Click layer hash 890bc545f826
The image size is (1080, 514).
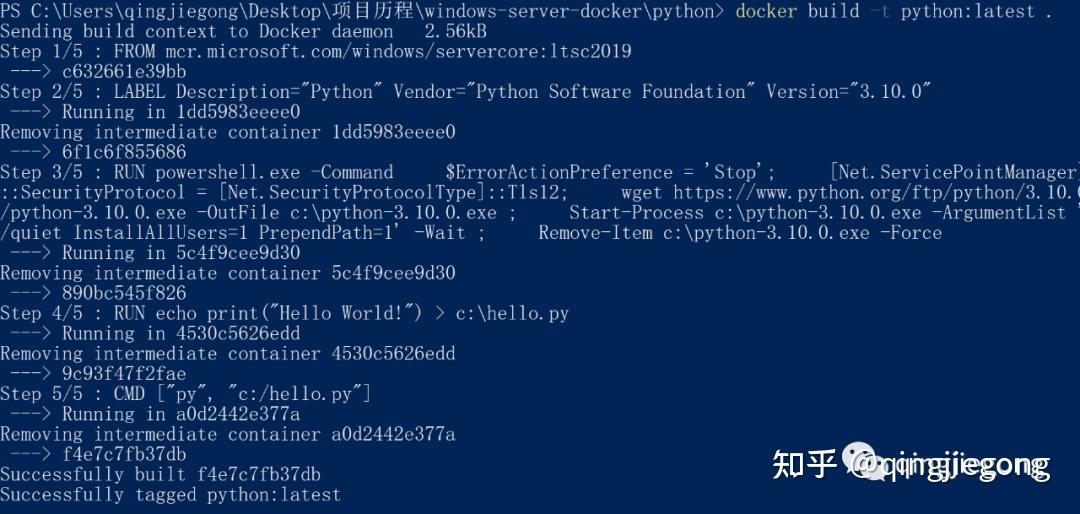[124, 293]
